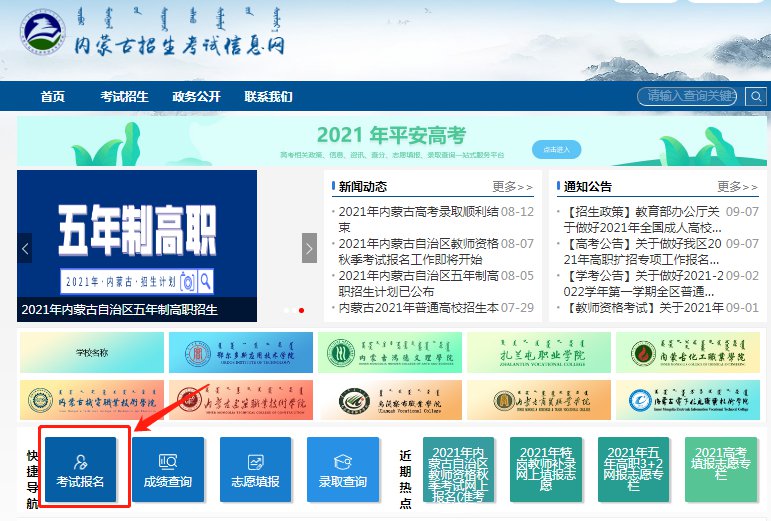Click the search box inside the carousel image
Screen dimensions: 771x521
pyautogui.click(x=137, y=281)
